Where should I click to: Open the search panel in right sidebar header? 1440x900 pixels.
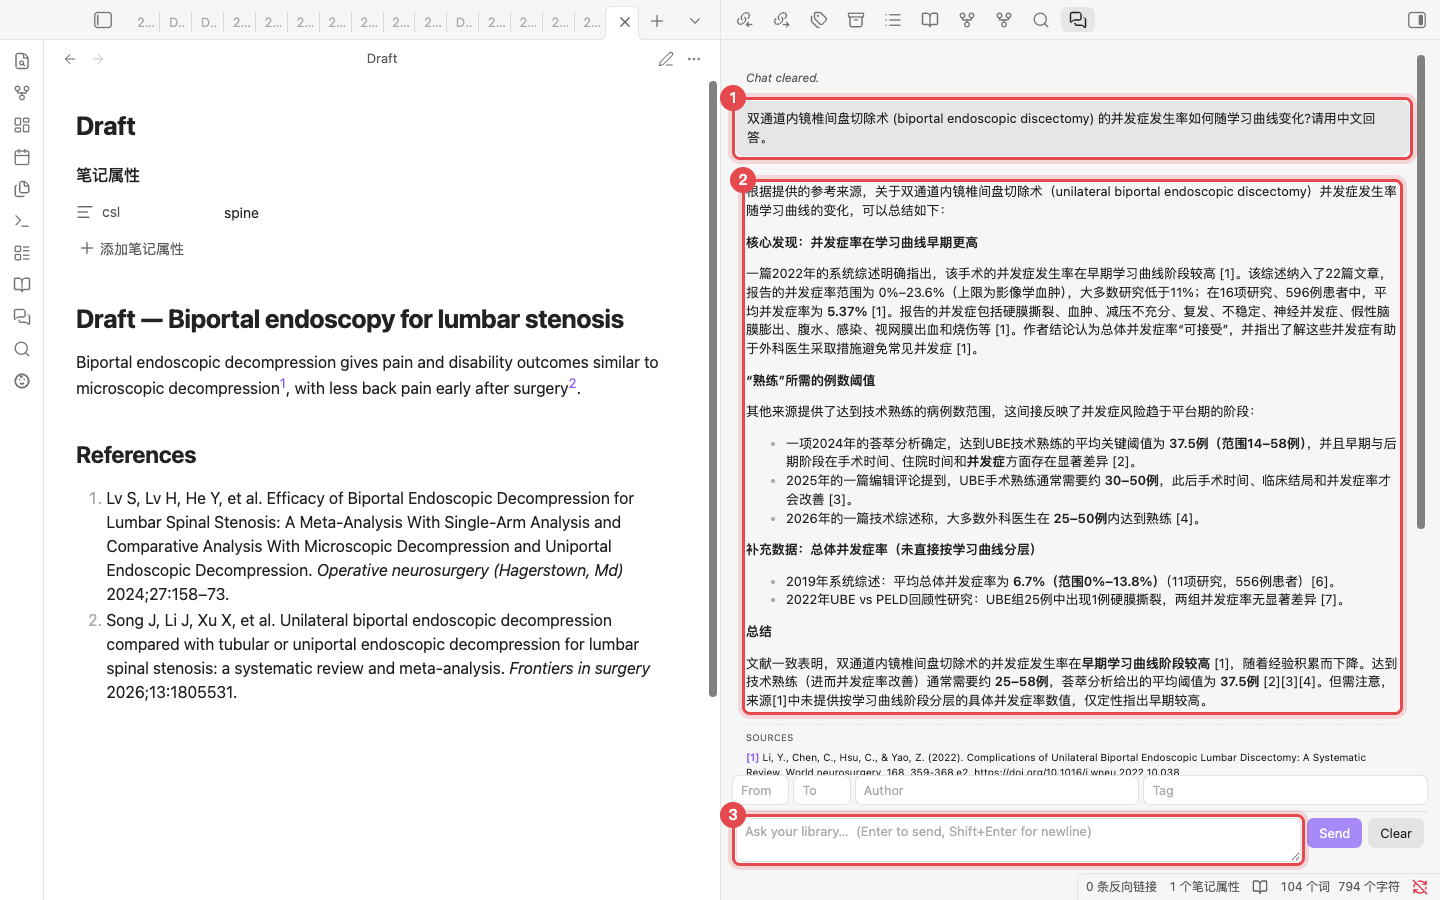(x=1041, y=20)
